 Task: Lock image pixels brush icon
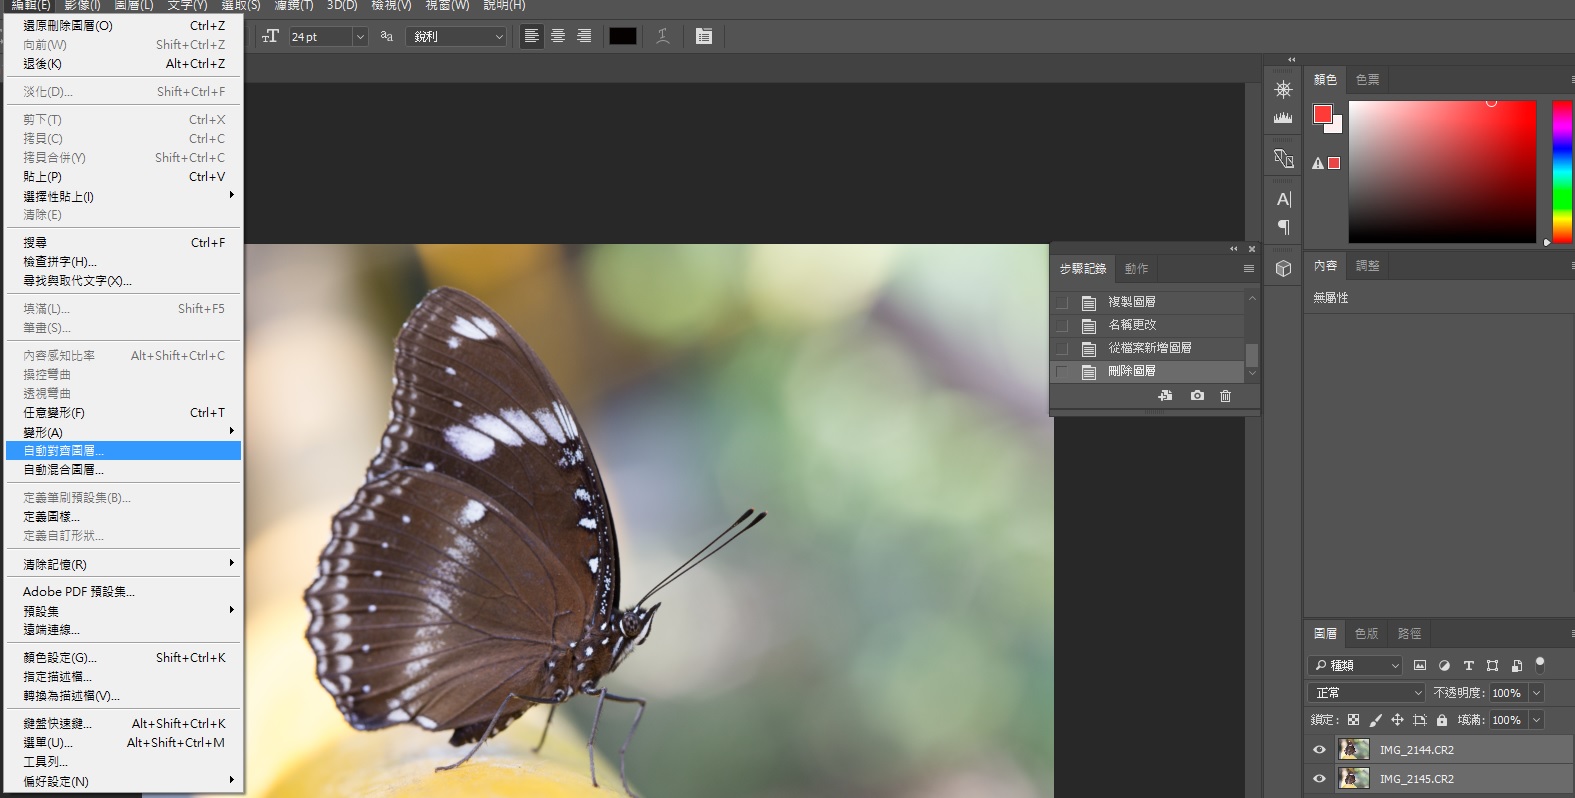1375,720
